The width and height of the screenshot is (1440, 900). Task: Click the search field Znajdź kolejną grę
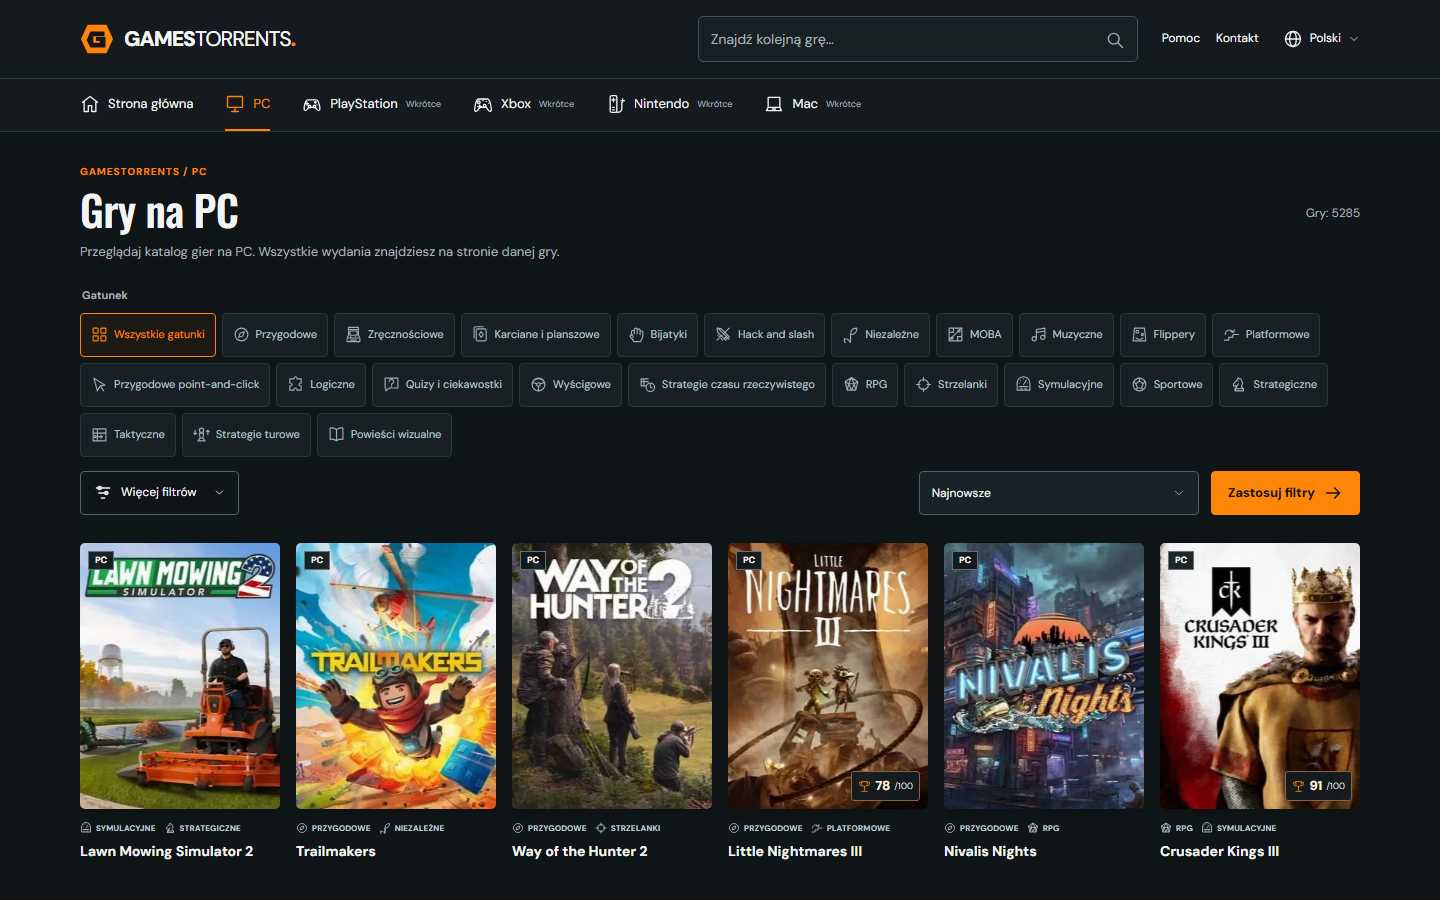click(918, 39)
